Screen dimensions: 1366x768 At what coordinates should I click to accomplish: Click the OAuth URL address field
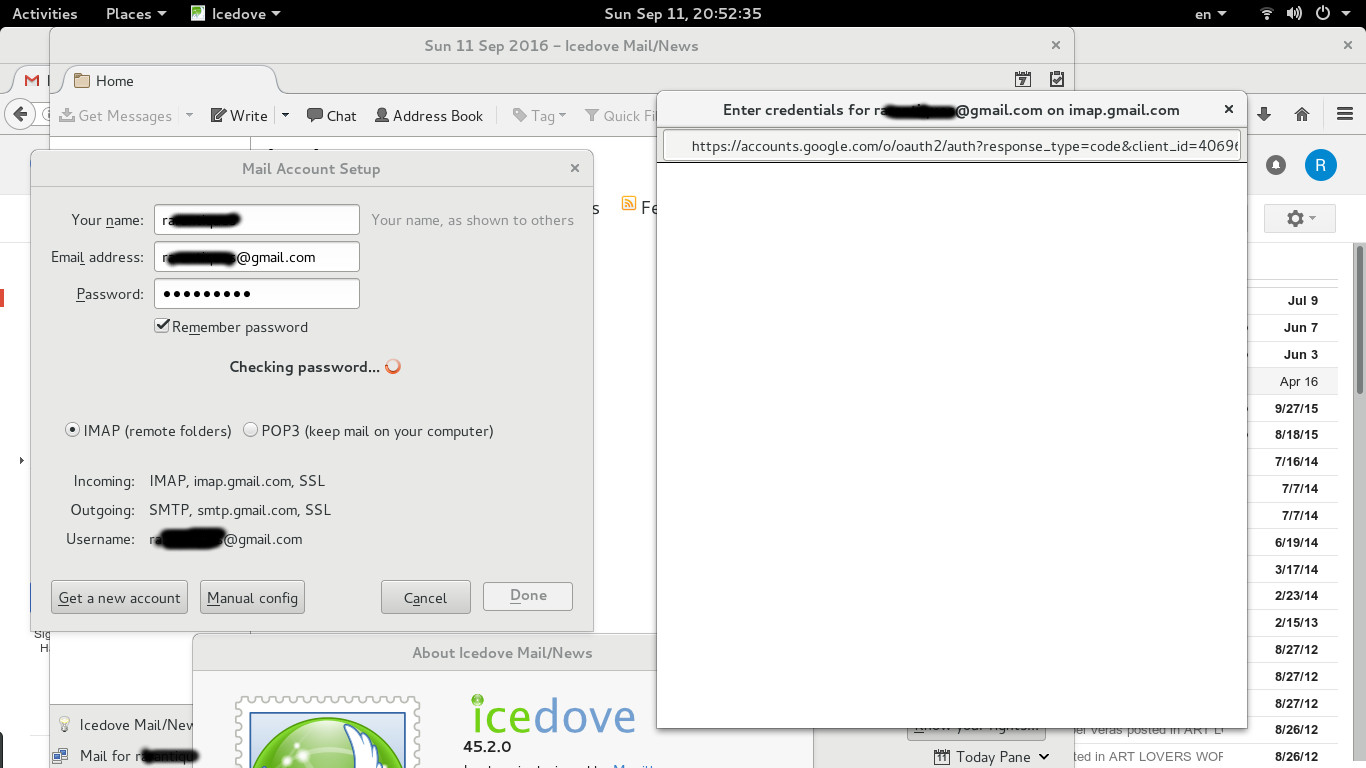(x=952, y=145)
